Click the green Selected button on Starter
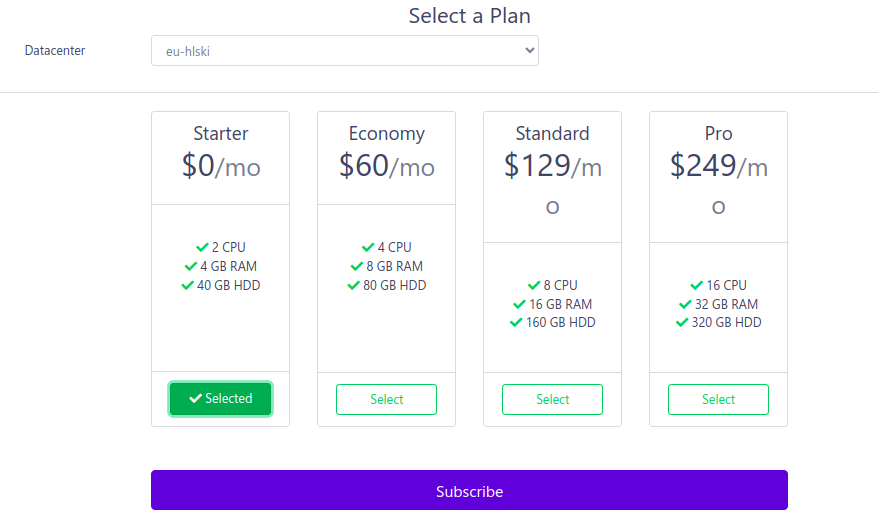The width and height of the screenshot is (878, 519). 220,398
